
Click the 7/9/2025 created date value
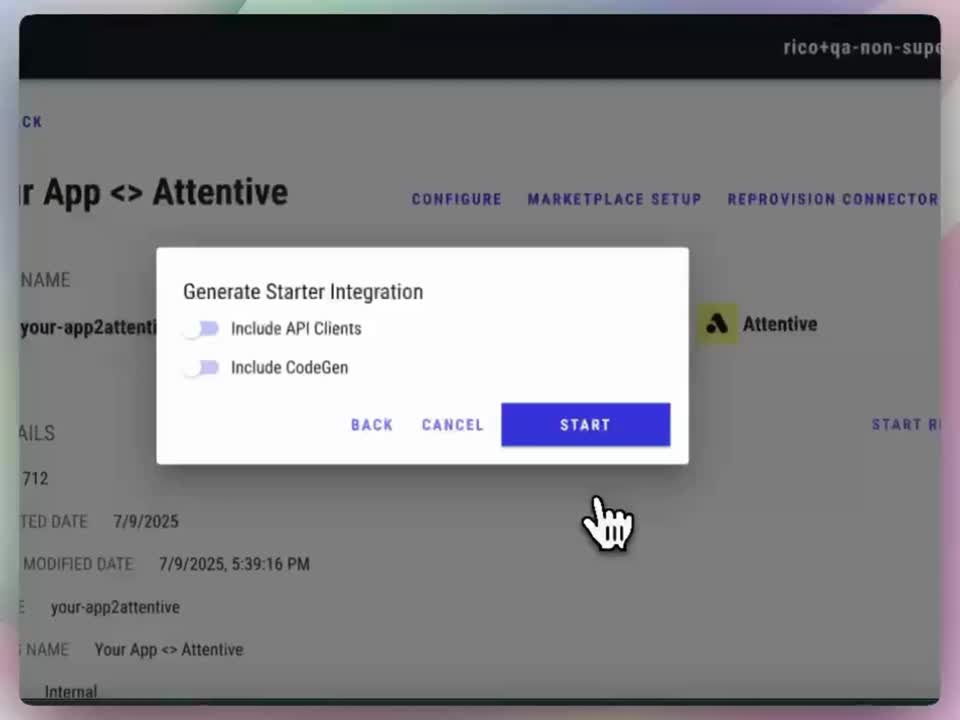tap(146, 522)
